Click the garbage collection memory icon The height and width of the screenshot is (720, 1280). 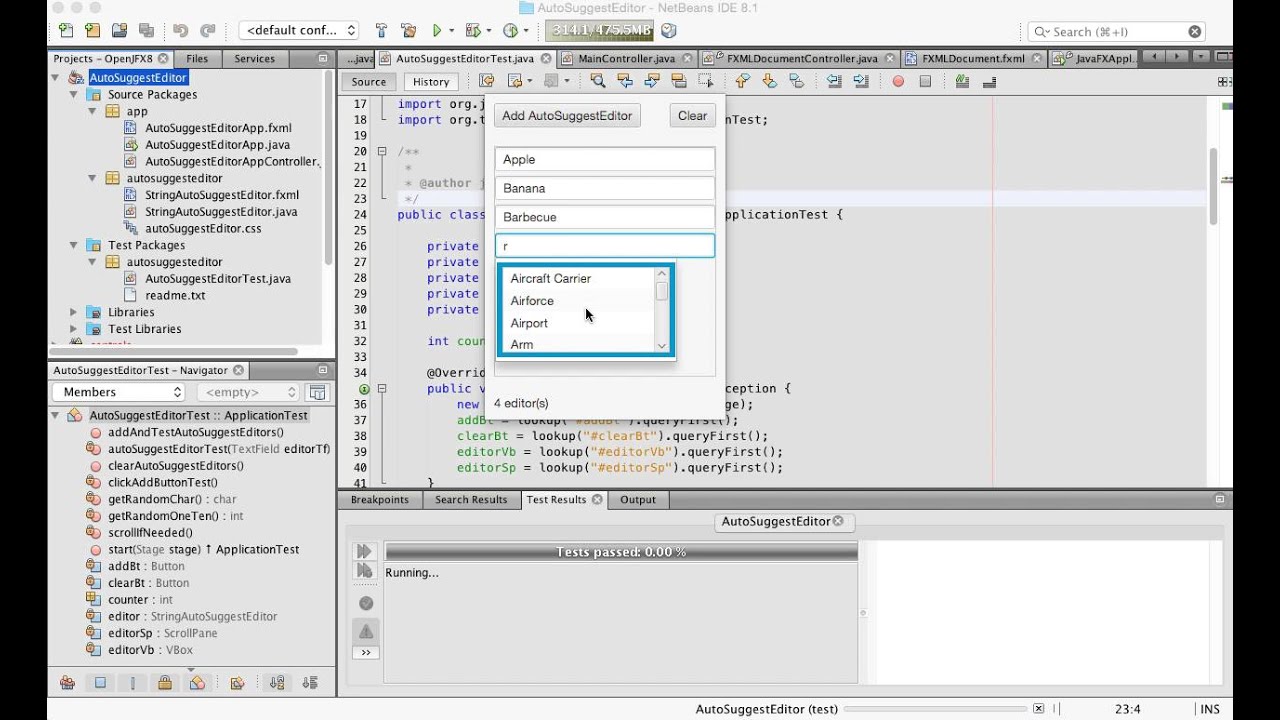point(668,31)
